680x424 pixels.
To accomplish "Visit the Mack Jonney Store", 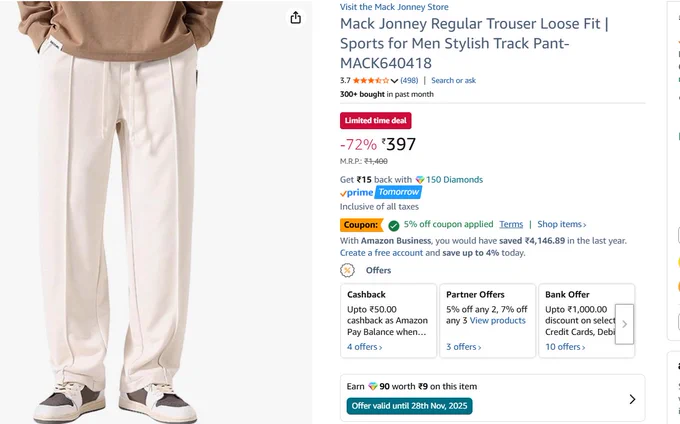I will click(x=394, y=7).
